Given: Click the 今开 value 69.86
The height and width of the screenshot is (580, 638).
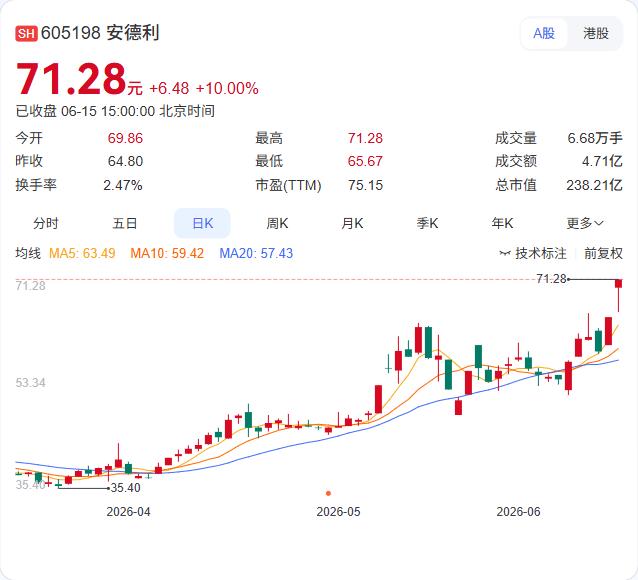Looking at the screenshot, I should pyautogui.click(x=125, y=138).
